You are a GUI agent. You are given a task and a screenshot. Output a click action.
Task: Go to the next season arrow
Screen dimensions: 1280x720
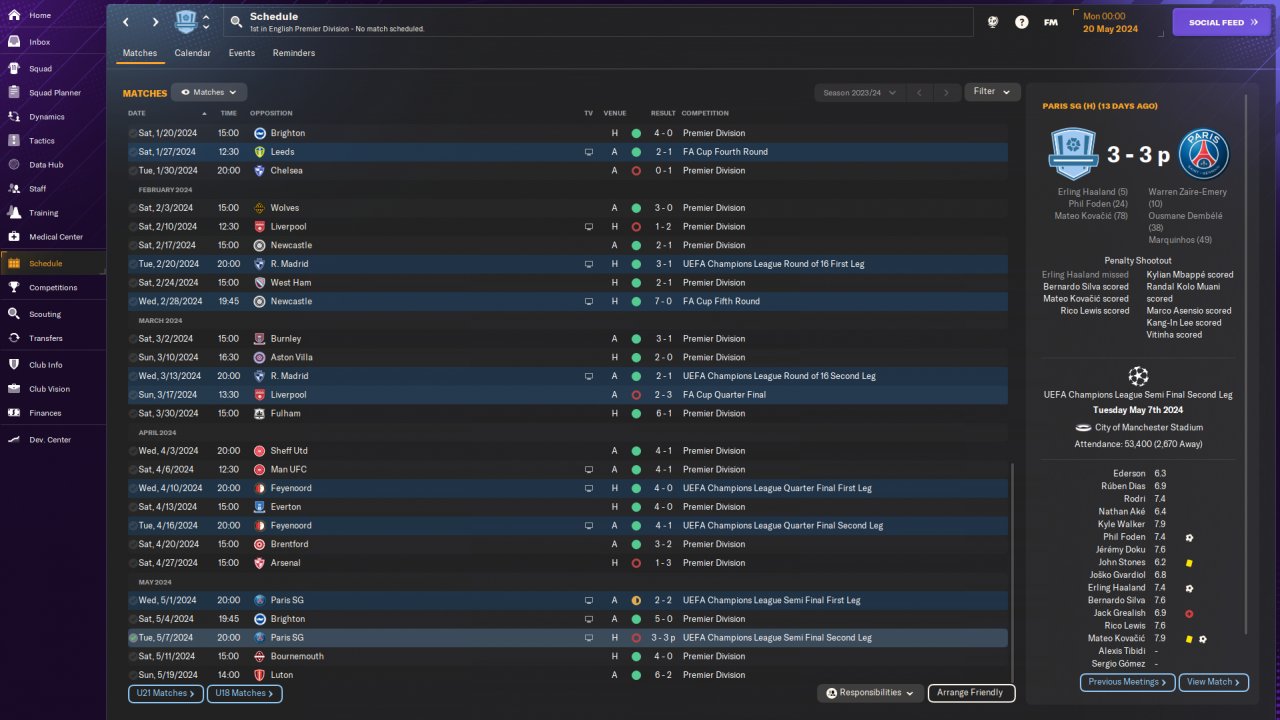click(947, 92)
